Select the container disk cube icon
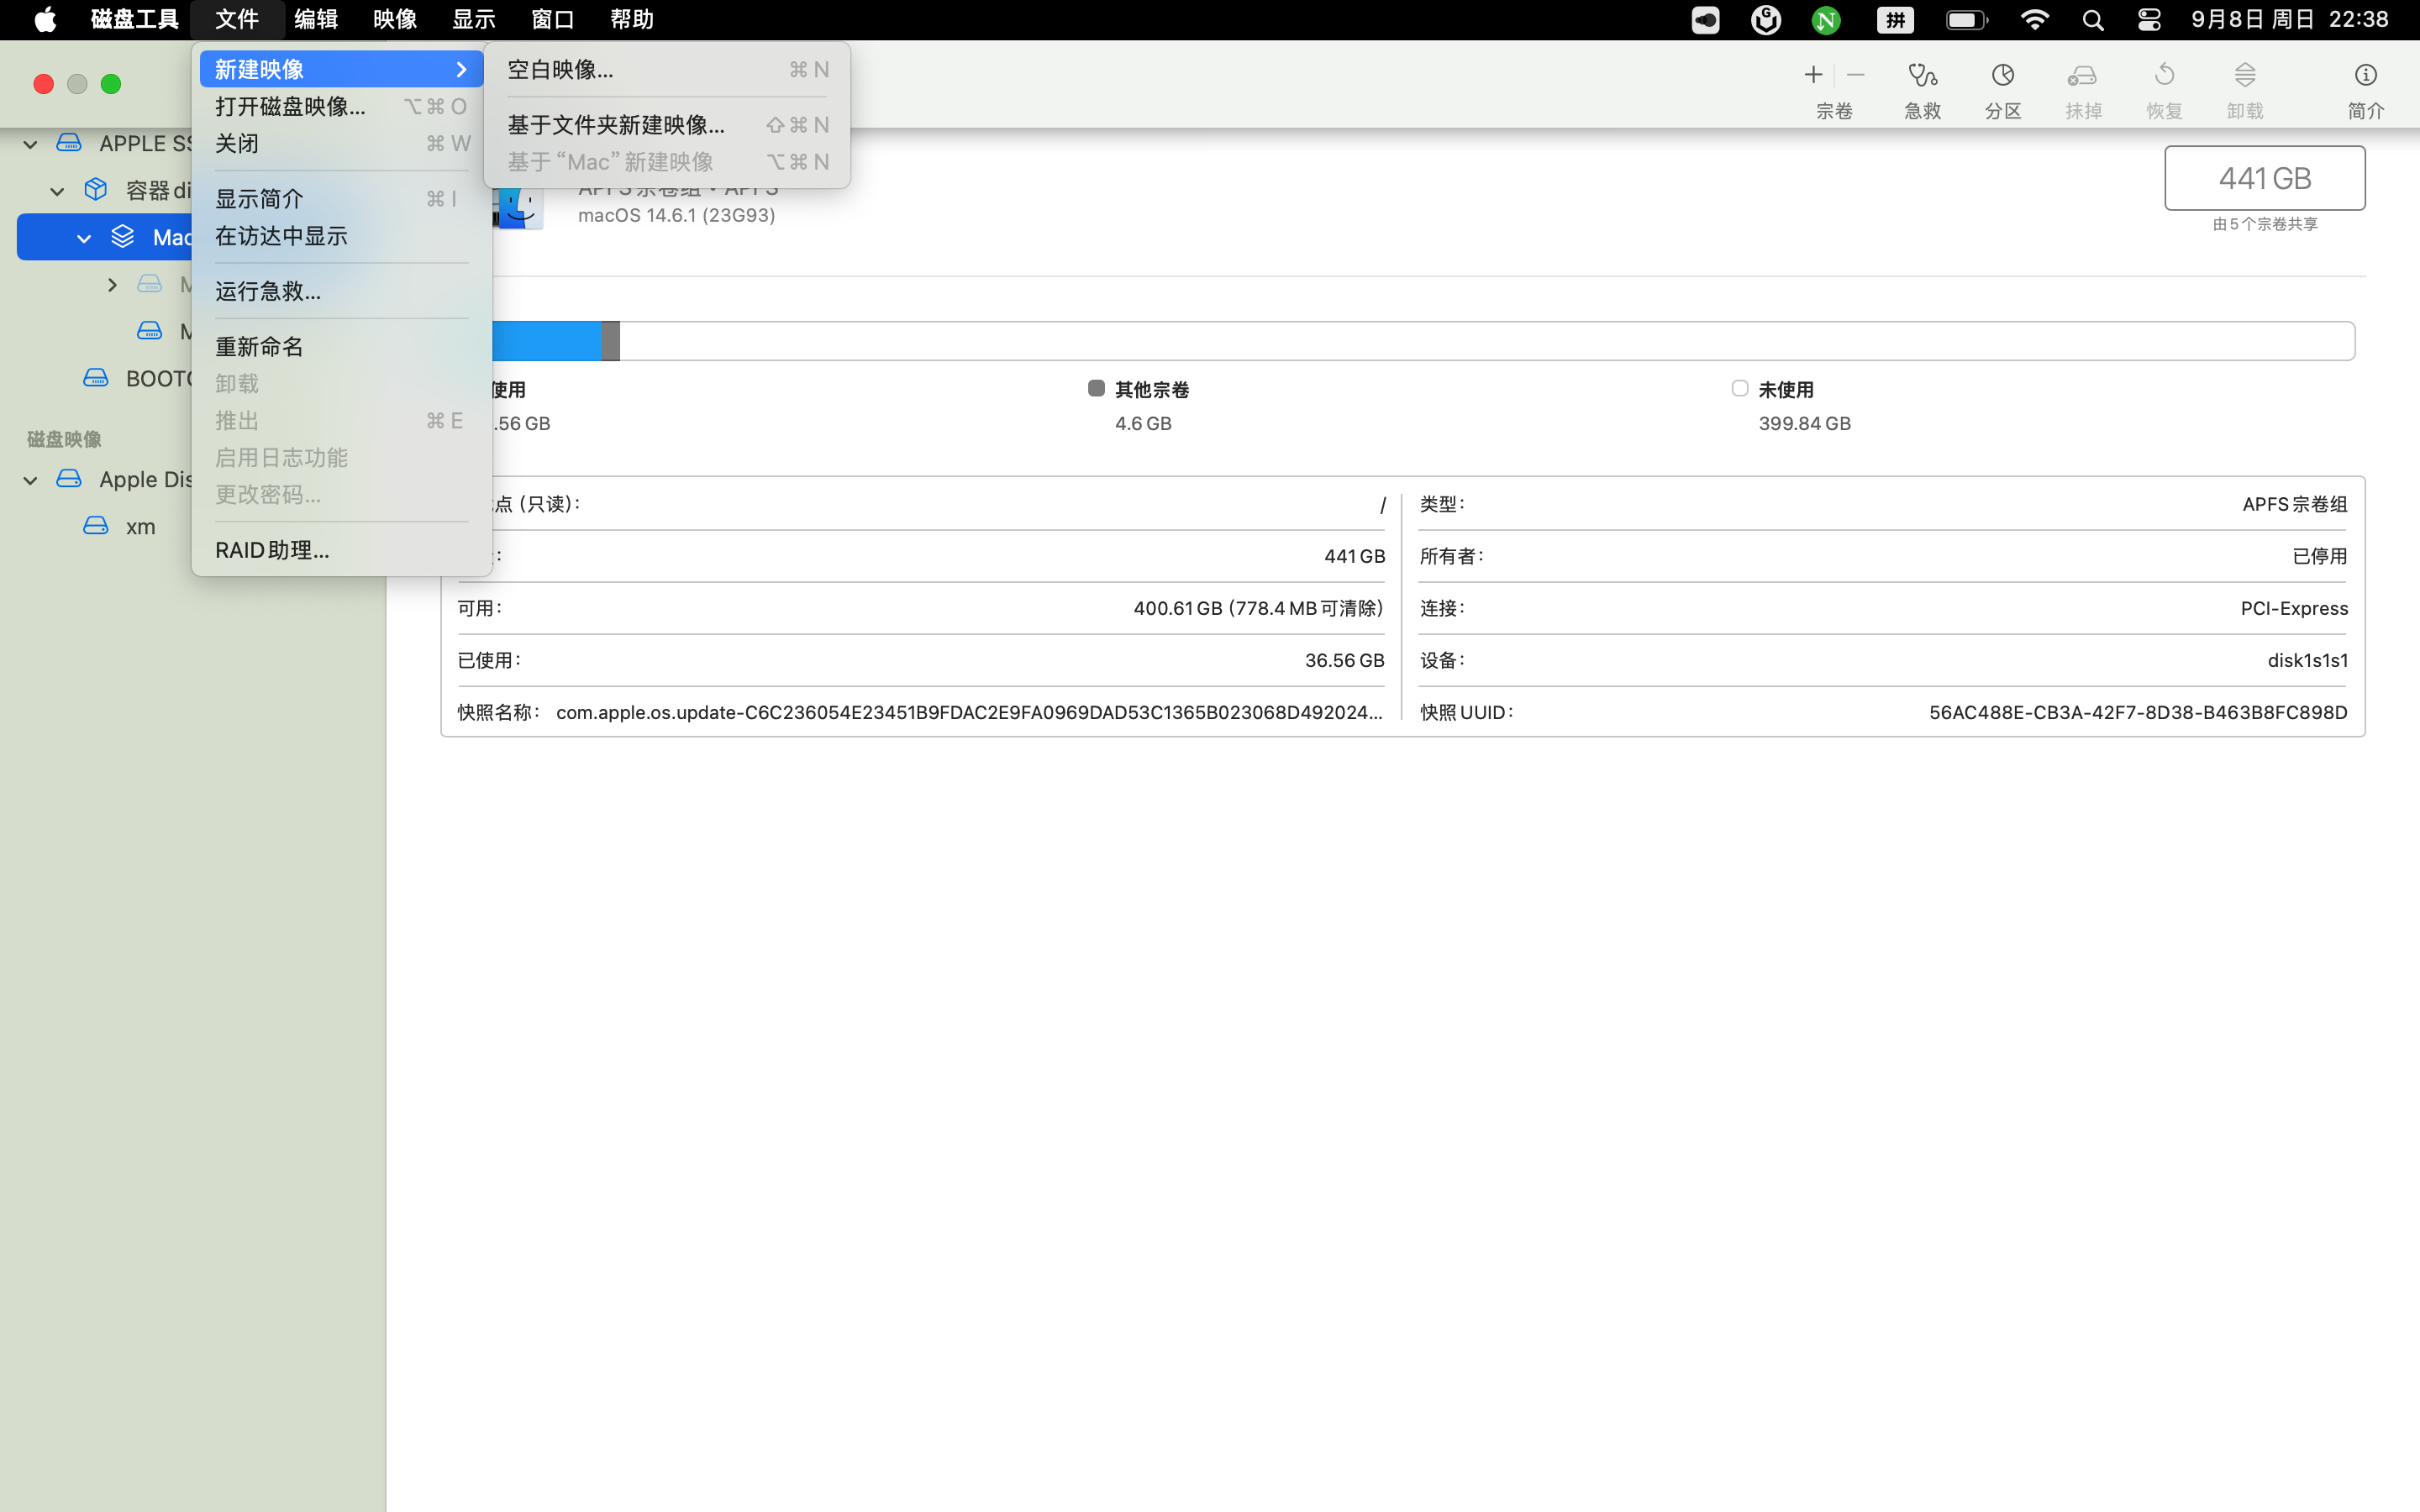Image resolution: width=2420 pixels, height=1512 pixels. pyautogui.click(x=96, y=189)
